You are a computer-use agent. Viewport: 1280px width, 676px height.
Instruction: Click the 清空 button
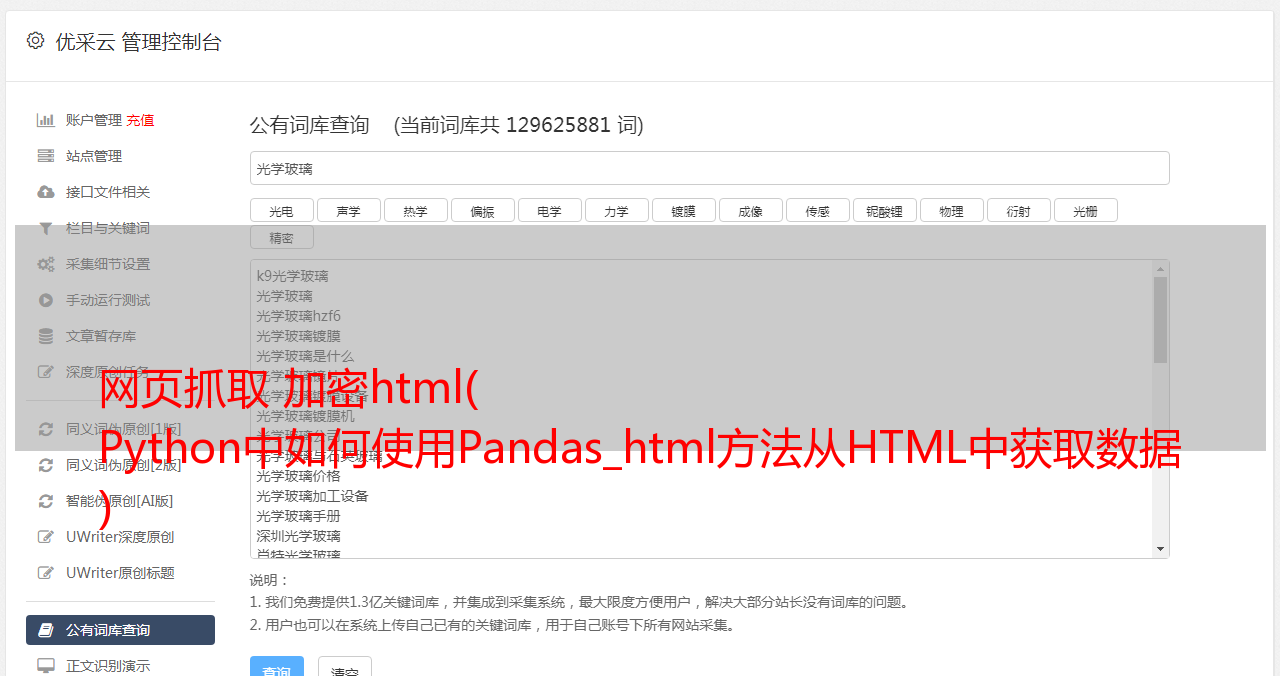(345, 670)
